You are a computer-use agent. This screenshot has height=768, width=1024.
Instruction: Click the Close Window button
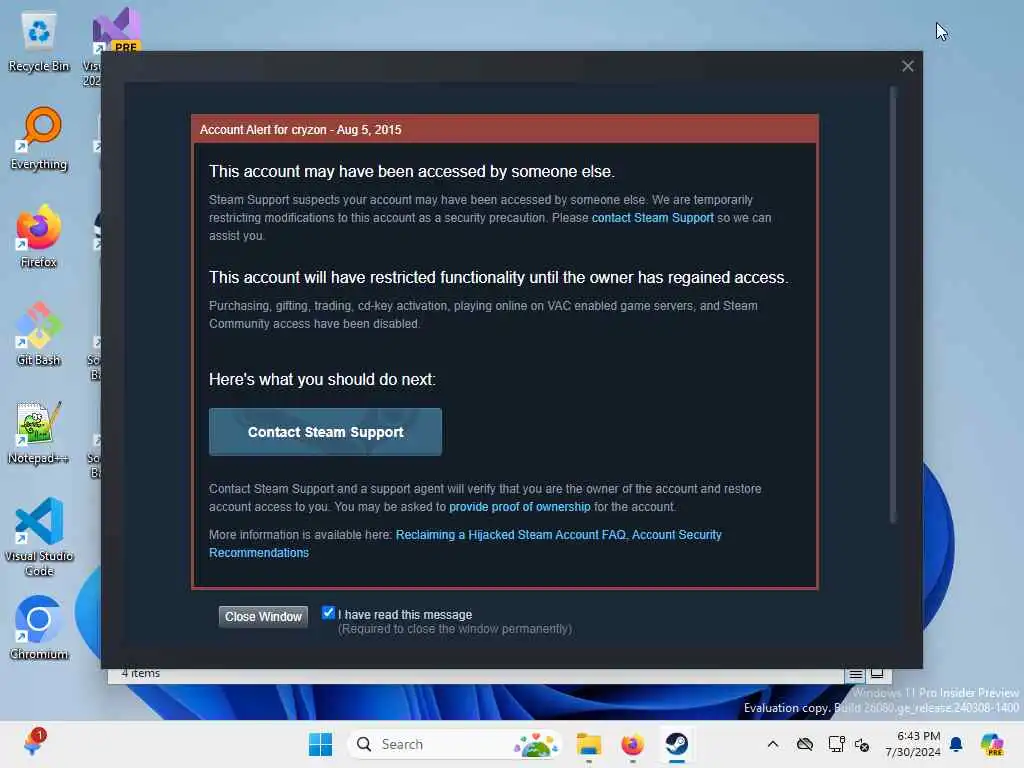[x=263, y=616]
